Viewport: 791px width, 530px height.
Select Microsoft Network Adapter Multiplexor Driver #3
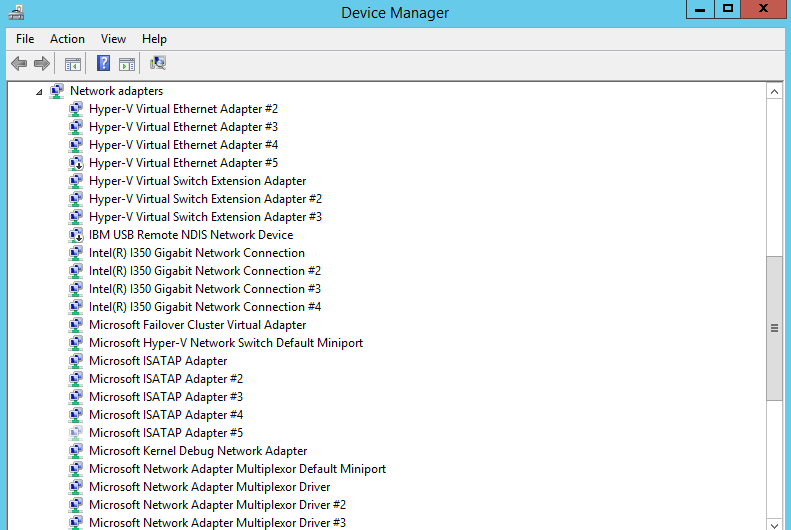pos(217,523)
